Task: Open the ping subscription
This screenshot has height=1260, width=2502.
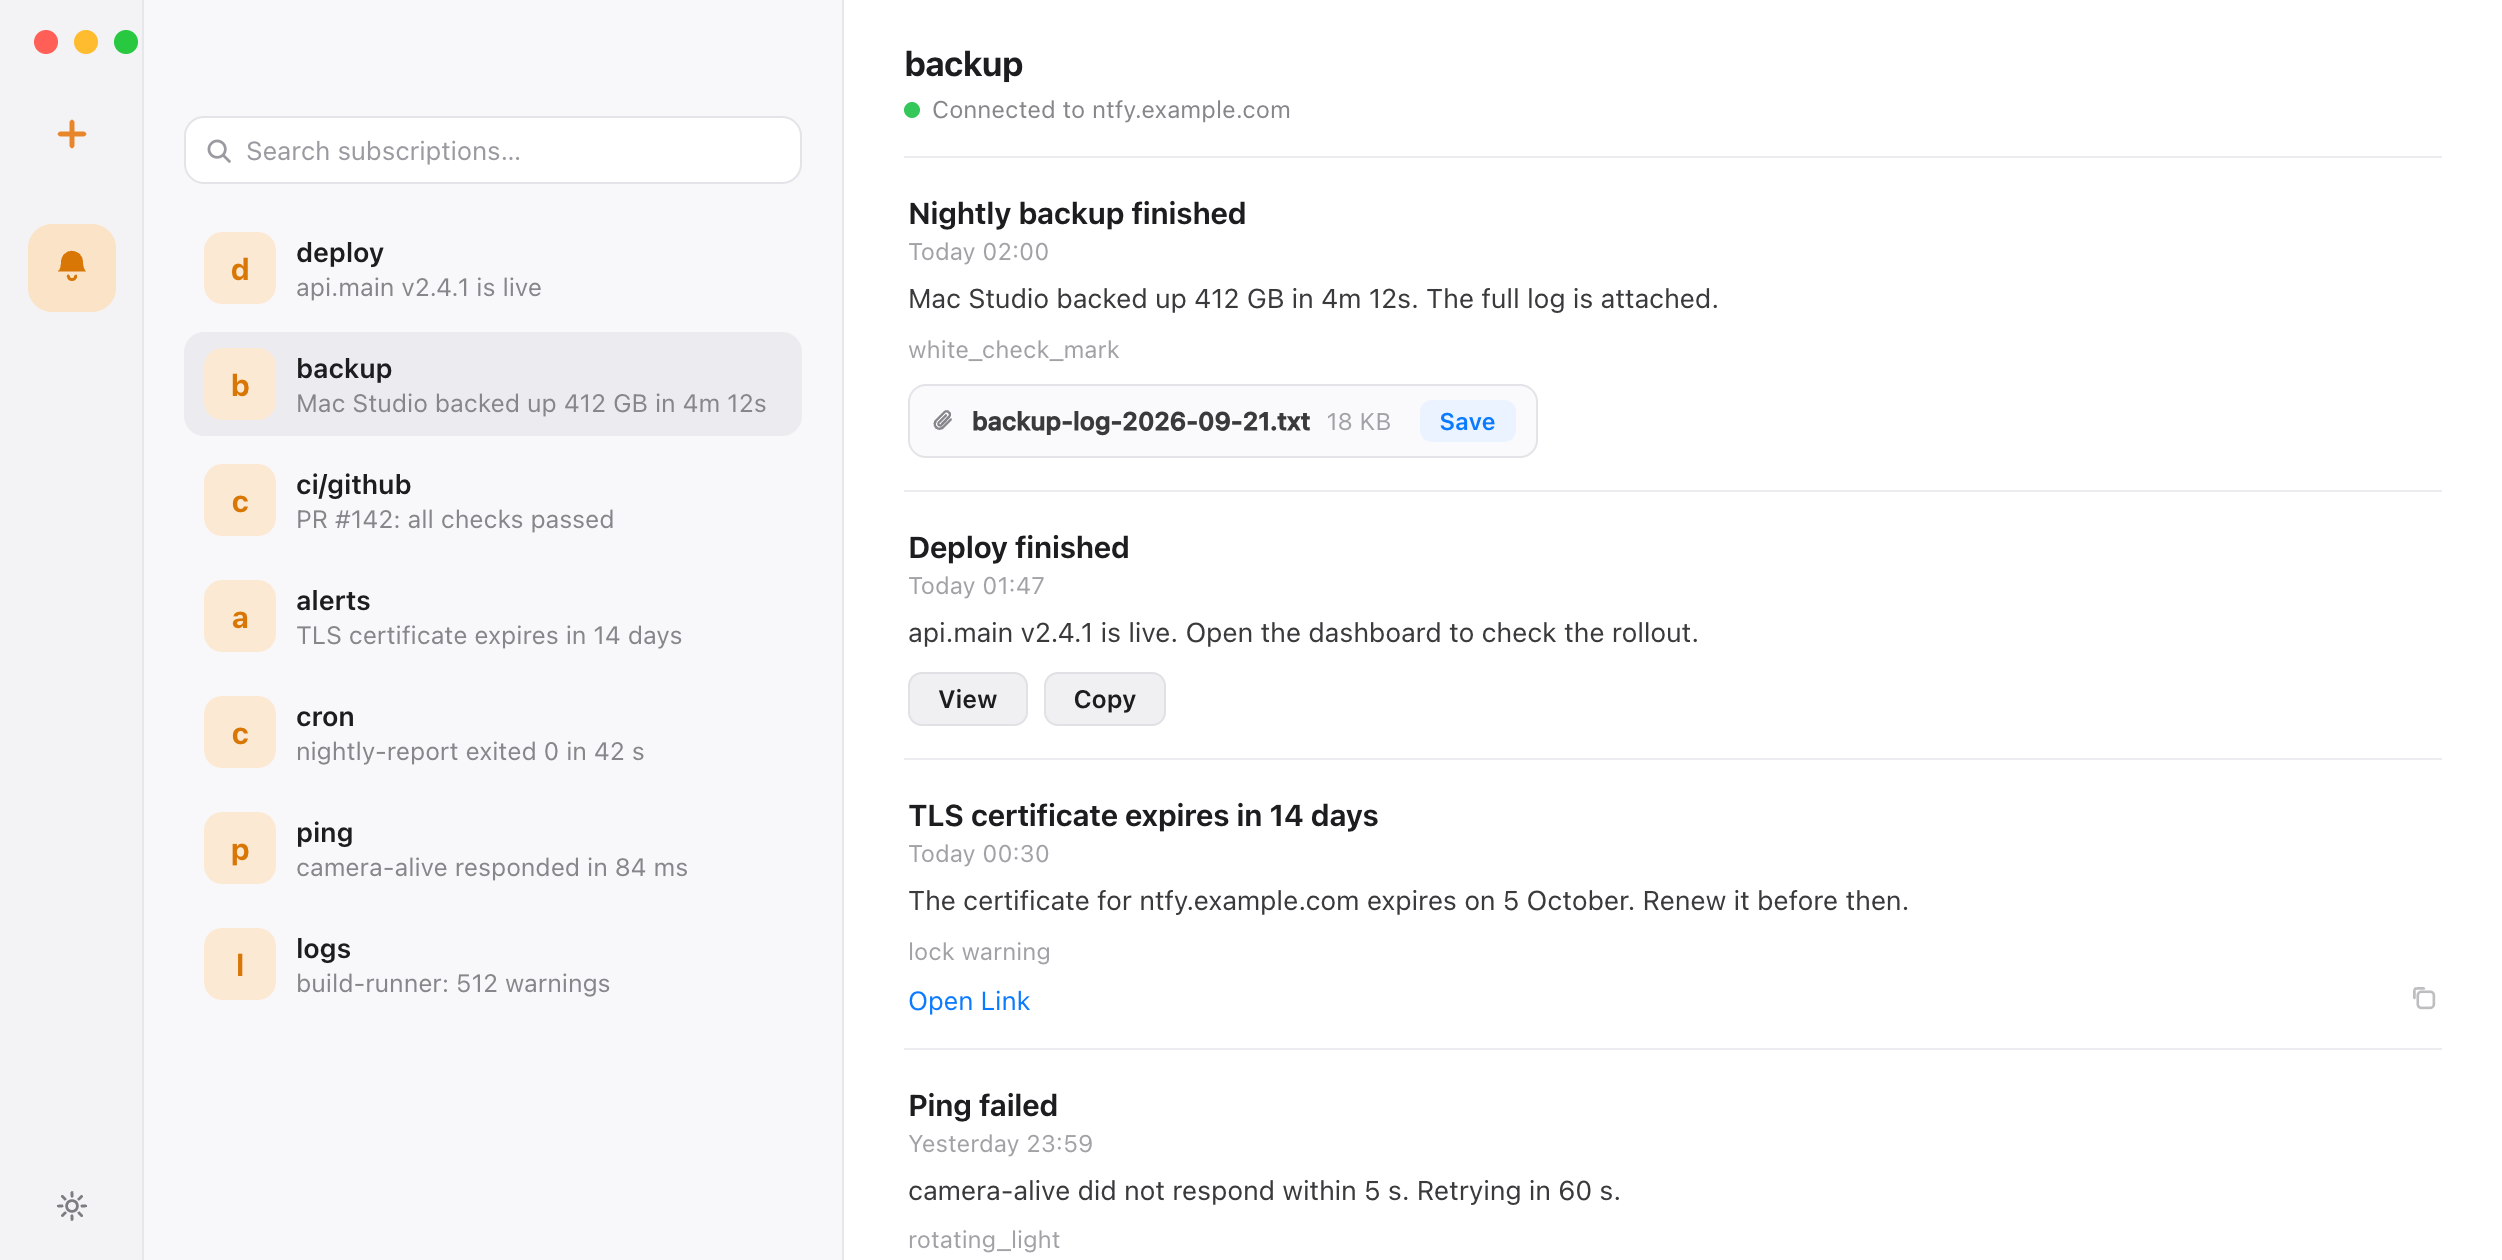Action: [493, 848]
